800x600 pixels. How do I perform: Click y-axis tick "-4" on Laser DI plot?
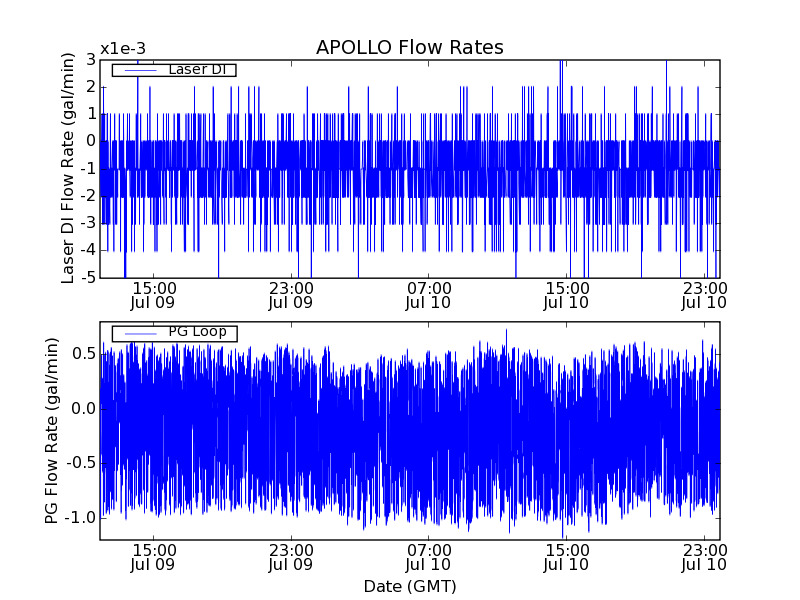coord(89,251)
